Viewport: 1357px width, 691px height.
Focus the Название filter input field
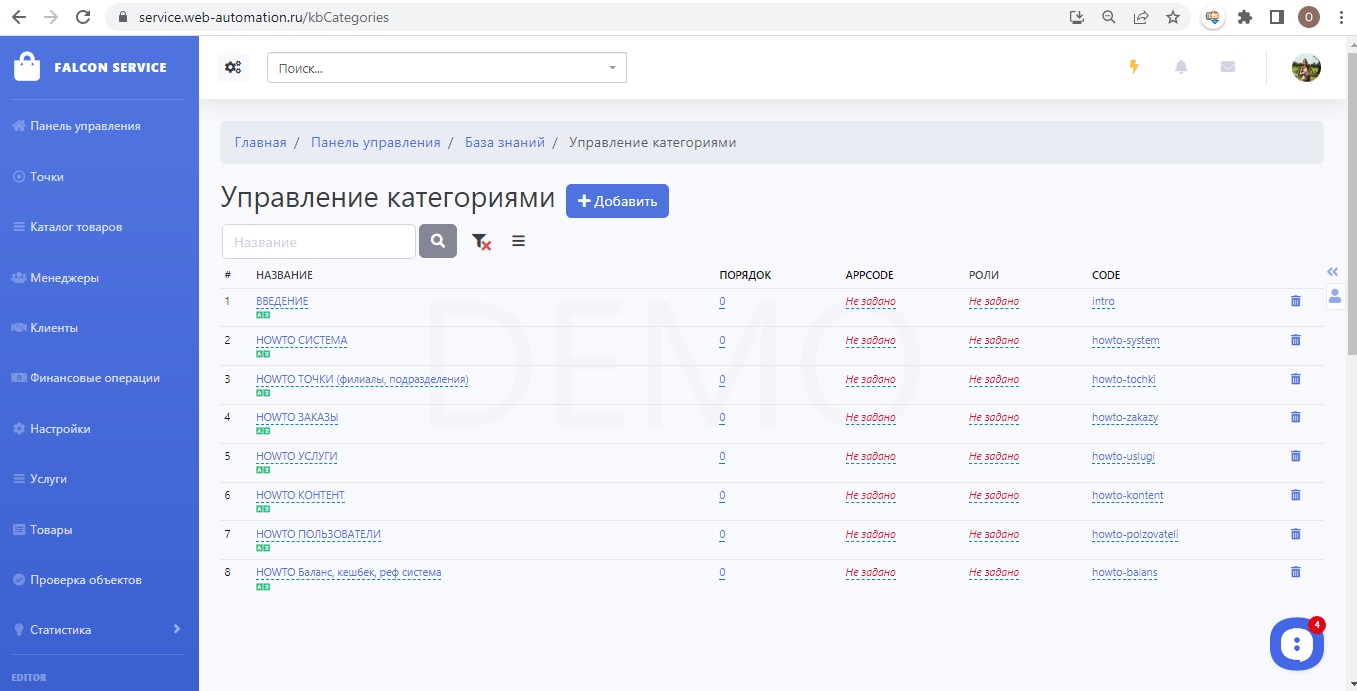318,242
